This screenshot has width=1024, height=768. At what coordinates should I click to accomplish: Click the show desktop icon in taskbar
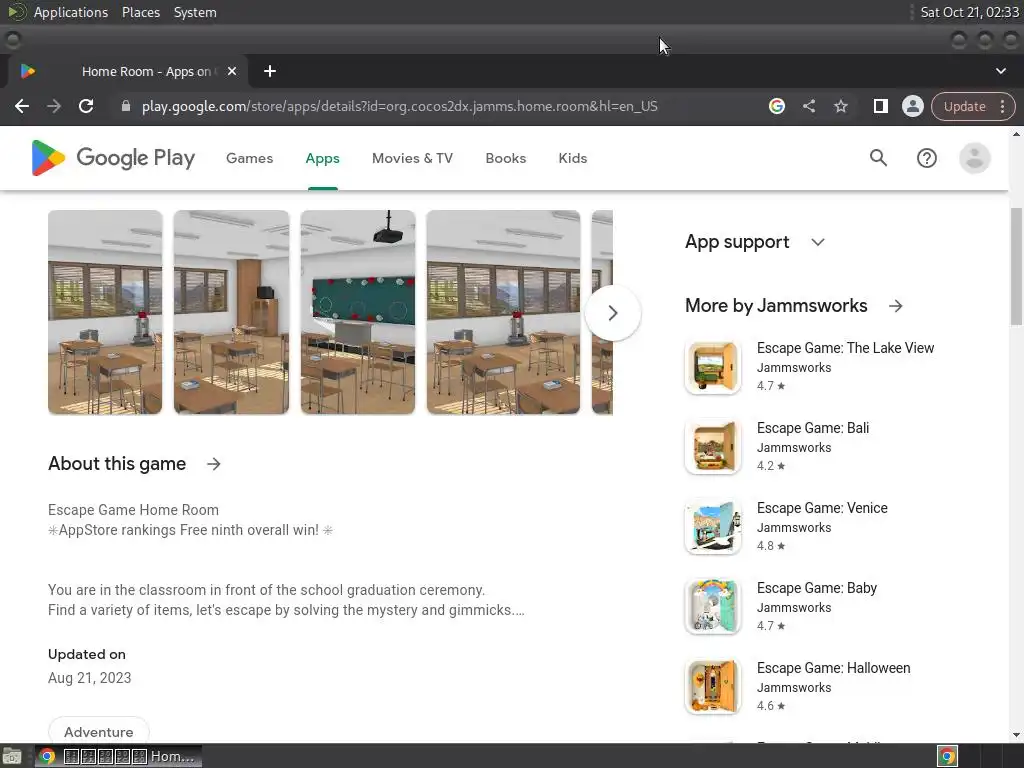click(x=12, y=756)
